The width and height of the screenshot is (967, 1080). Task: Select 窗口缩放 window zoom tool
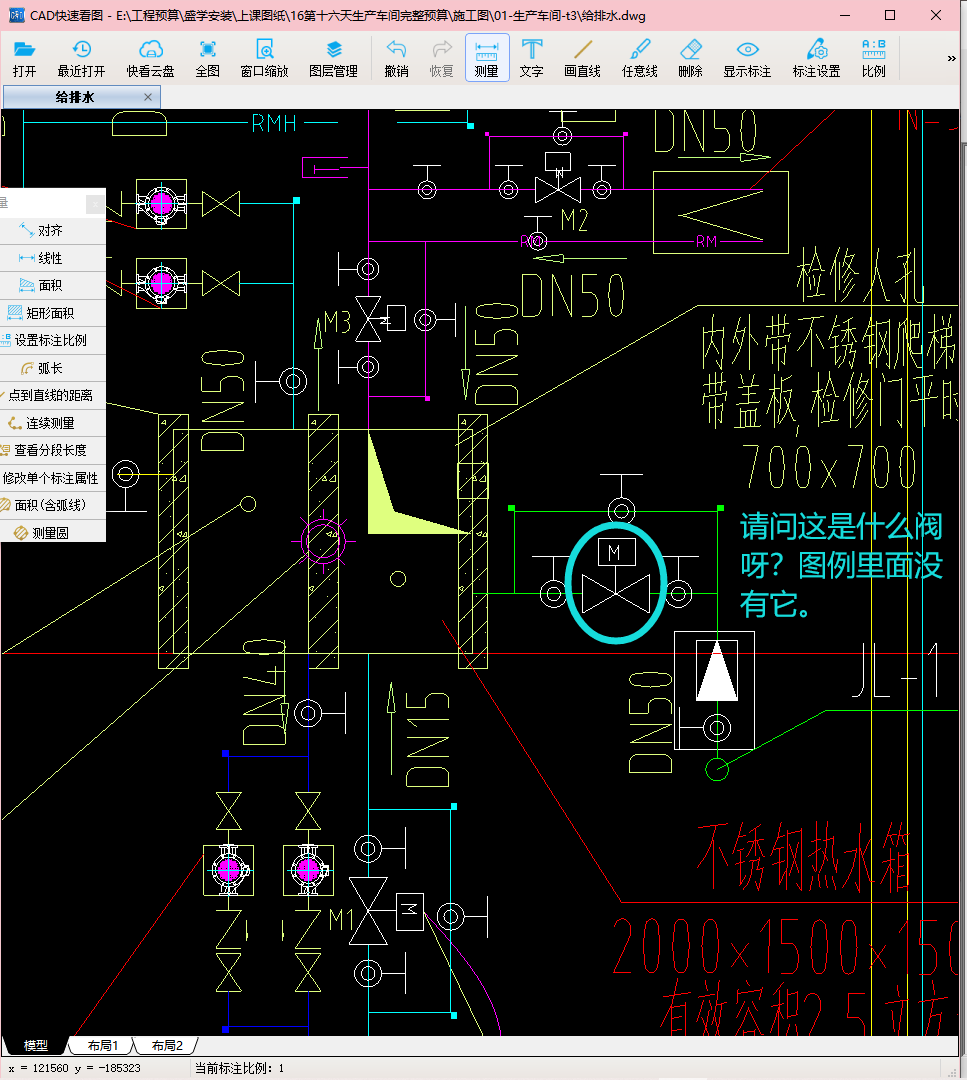pyautogui.click(x=264, y=58)
